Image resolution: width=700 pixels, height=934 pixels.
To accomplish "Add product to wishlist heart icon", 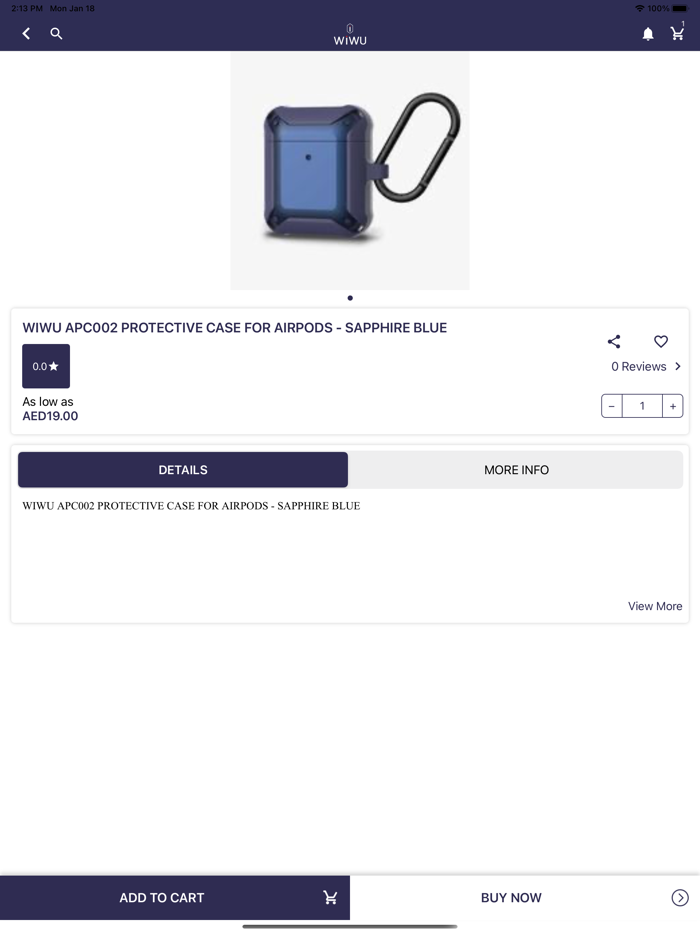I will (661, 341).
